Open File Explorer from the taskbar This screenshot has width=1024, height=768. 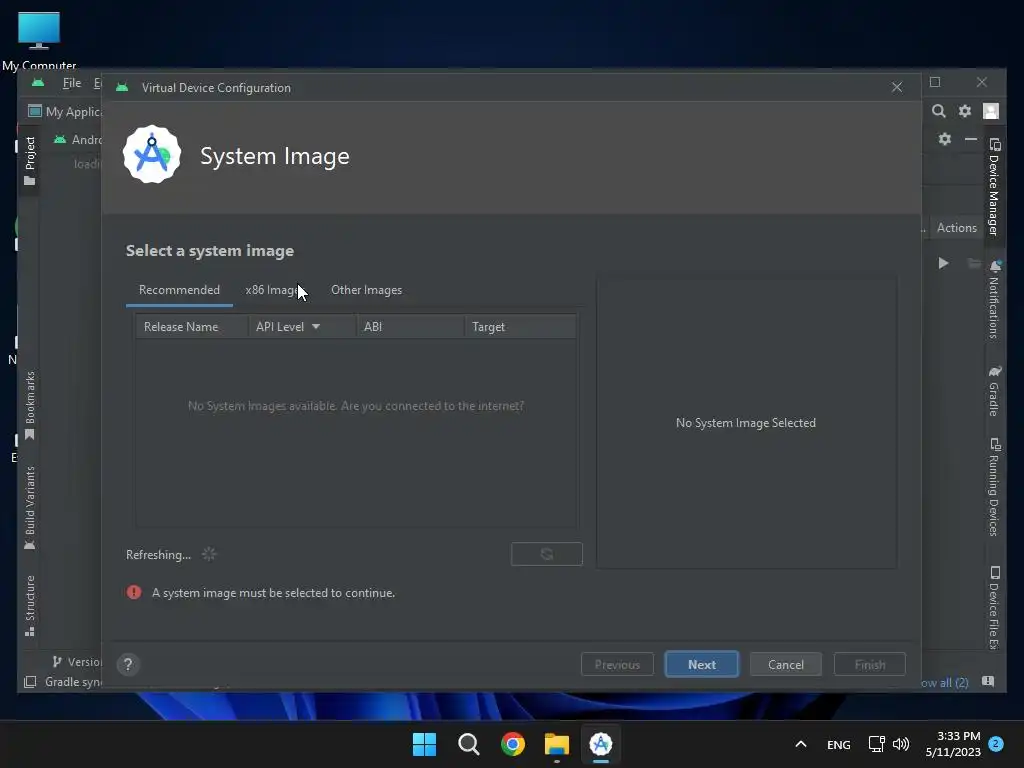click(556, 744)
